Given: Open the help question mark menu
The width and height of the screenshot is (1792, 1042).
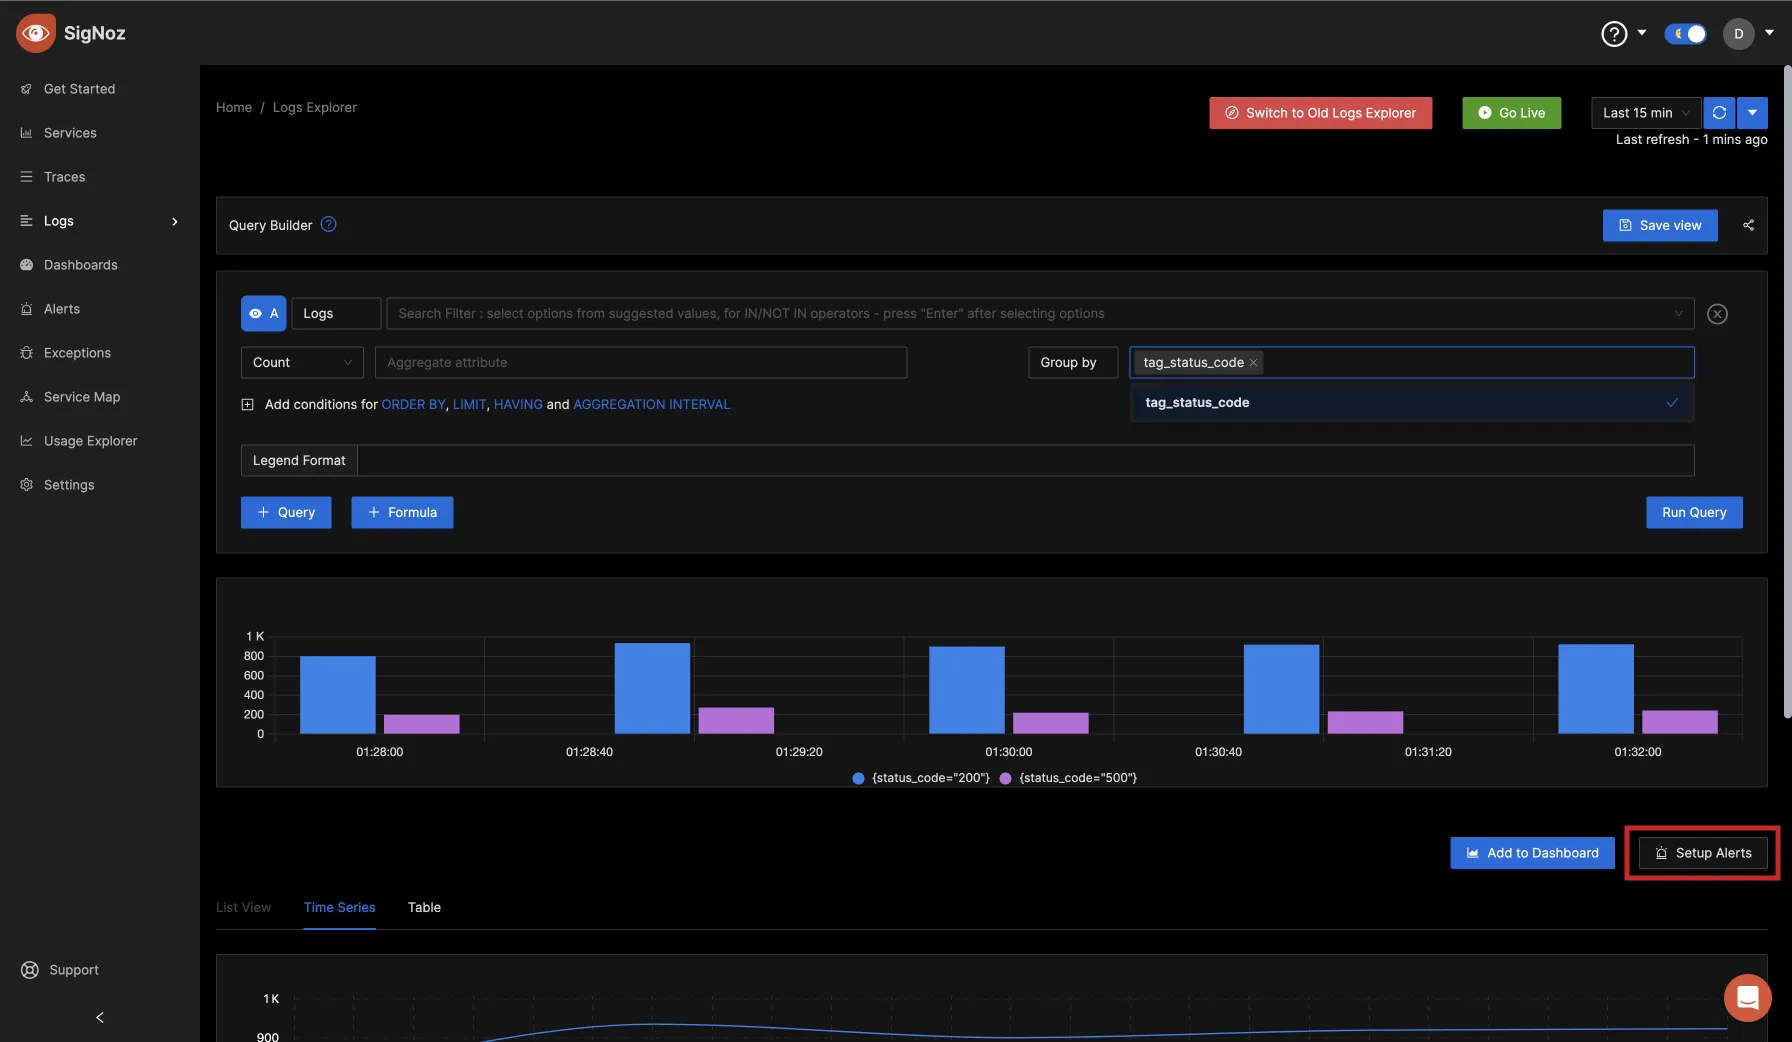Looking at the screenshot, I should [x=1613, y=34].
